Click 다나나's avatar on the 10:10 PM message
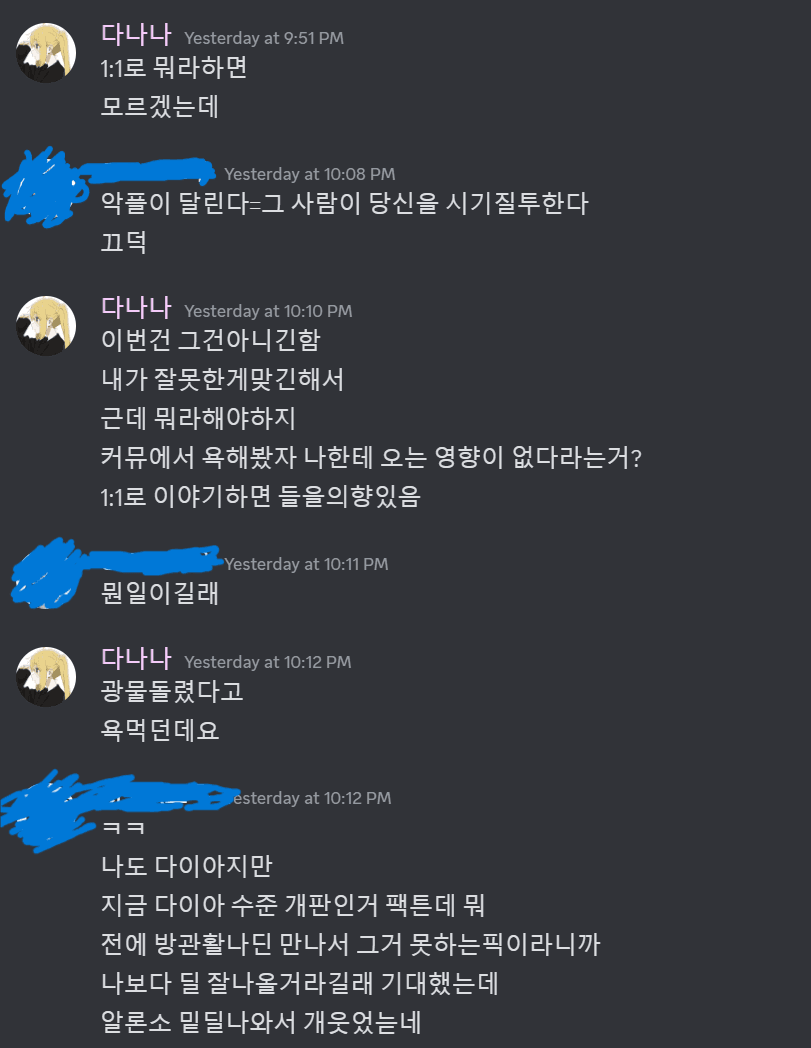811x1048 pixels. pos(46,326)
